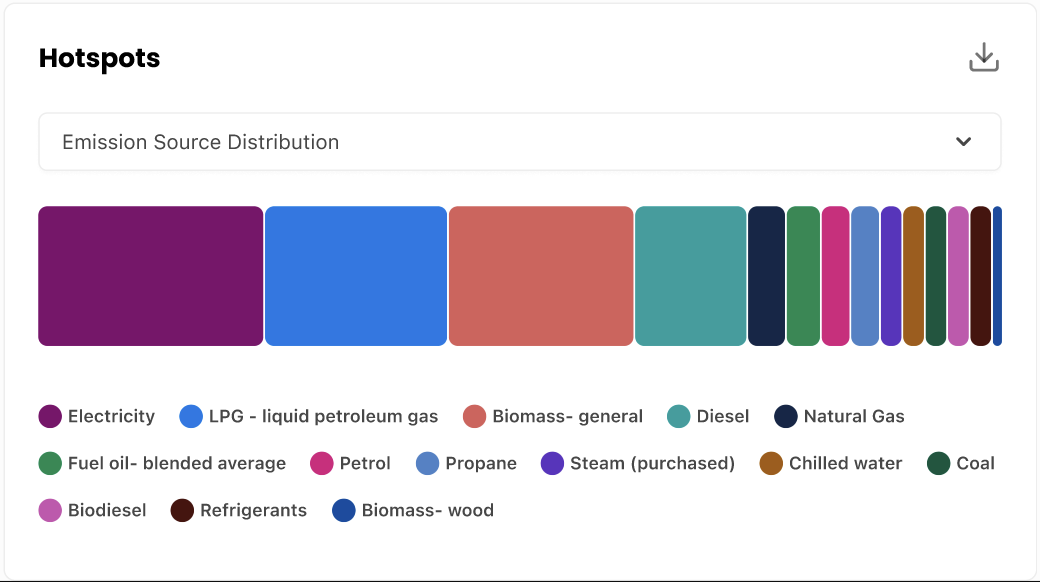
Task: Toggle the Electricity legend item
Action: click(97, 416)
